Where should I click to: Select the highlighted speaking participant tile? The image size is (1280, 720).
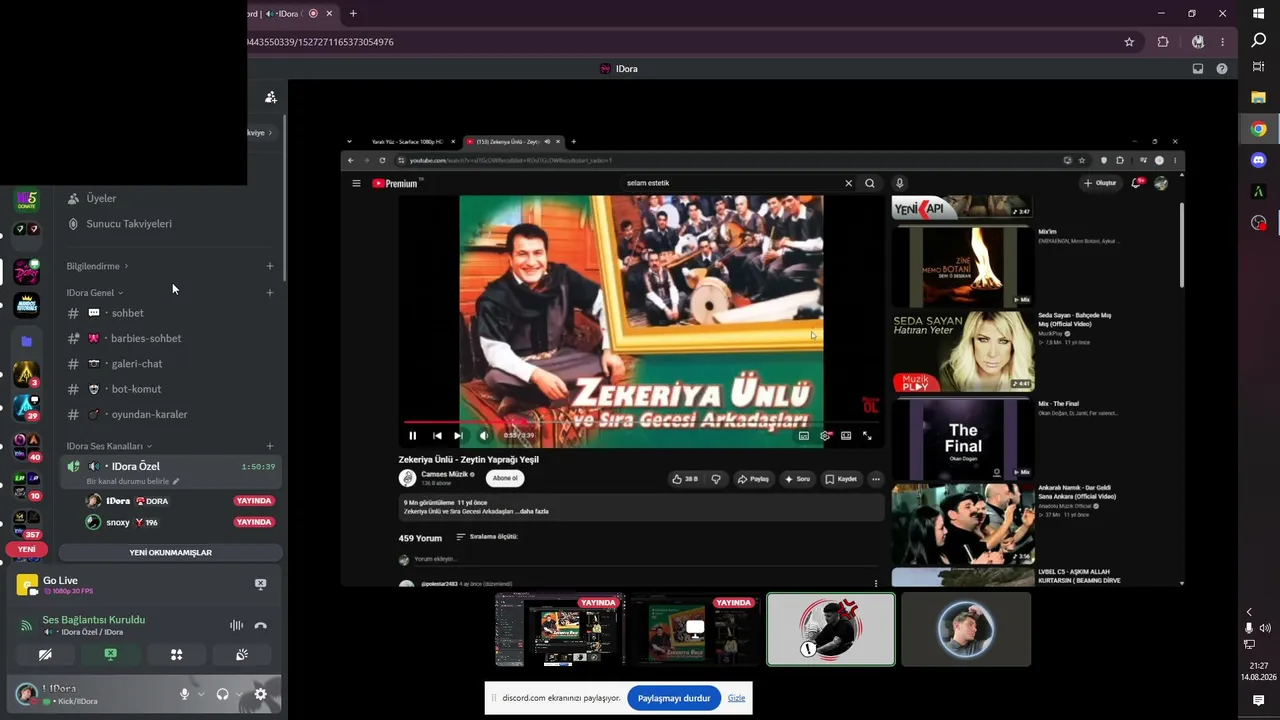[831, 629]
